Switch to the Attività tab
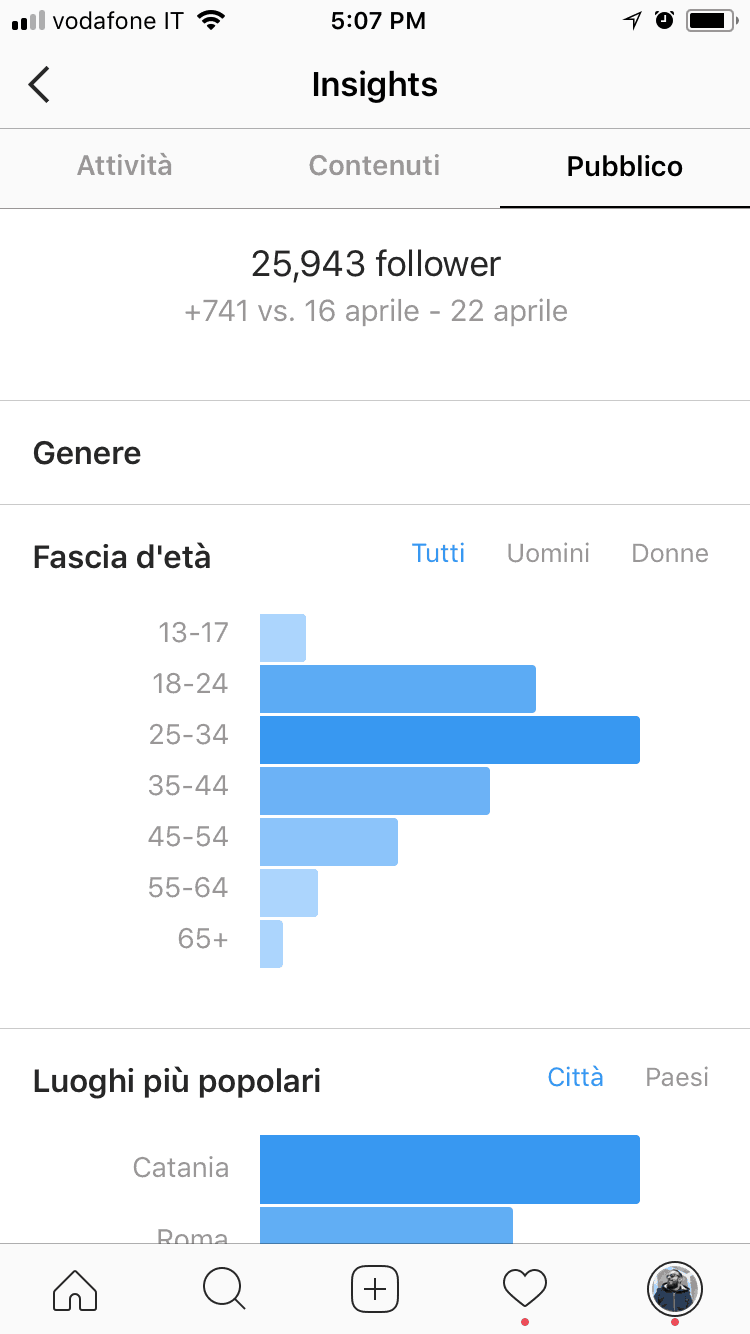The height and width of the screenshot is (1334, 750). pos(125,166)
